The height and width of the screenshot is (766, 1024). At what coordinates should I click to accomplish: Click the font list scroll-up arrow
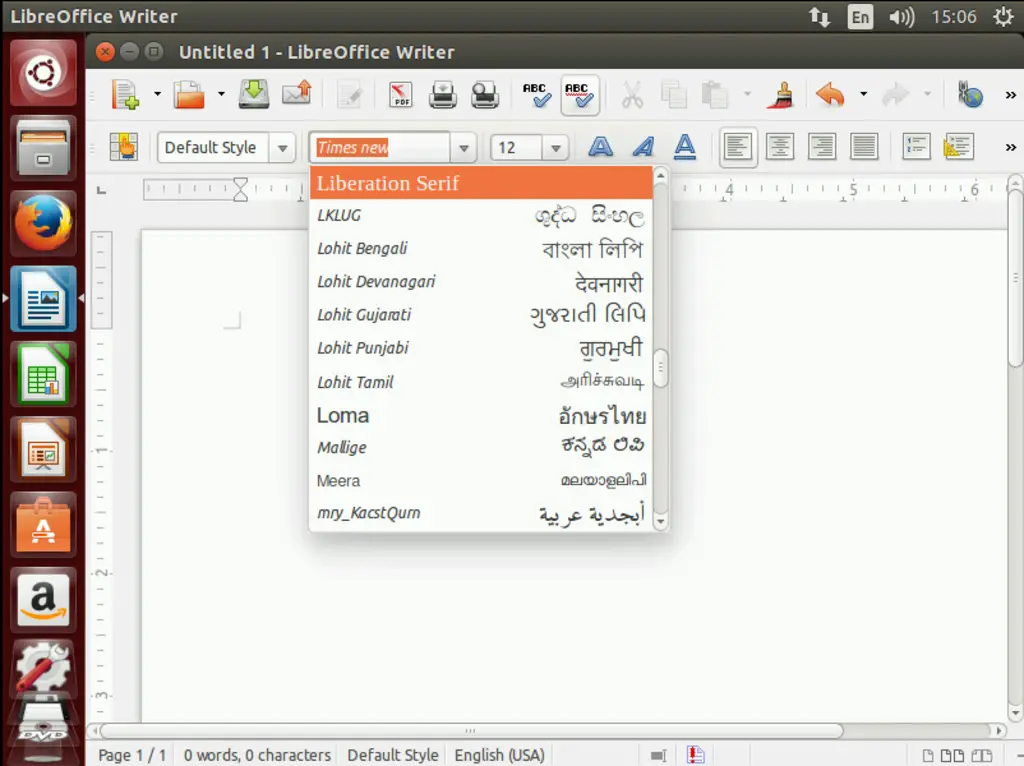(660, 176)
